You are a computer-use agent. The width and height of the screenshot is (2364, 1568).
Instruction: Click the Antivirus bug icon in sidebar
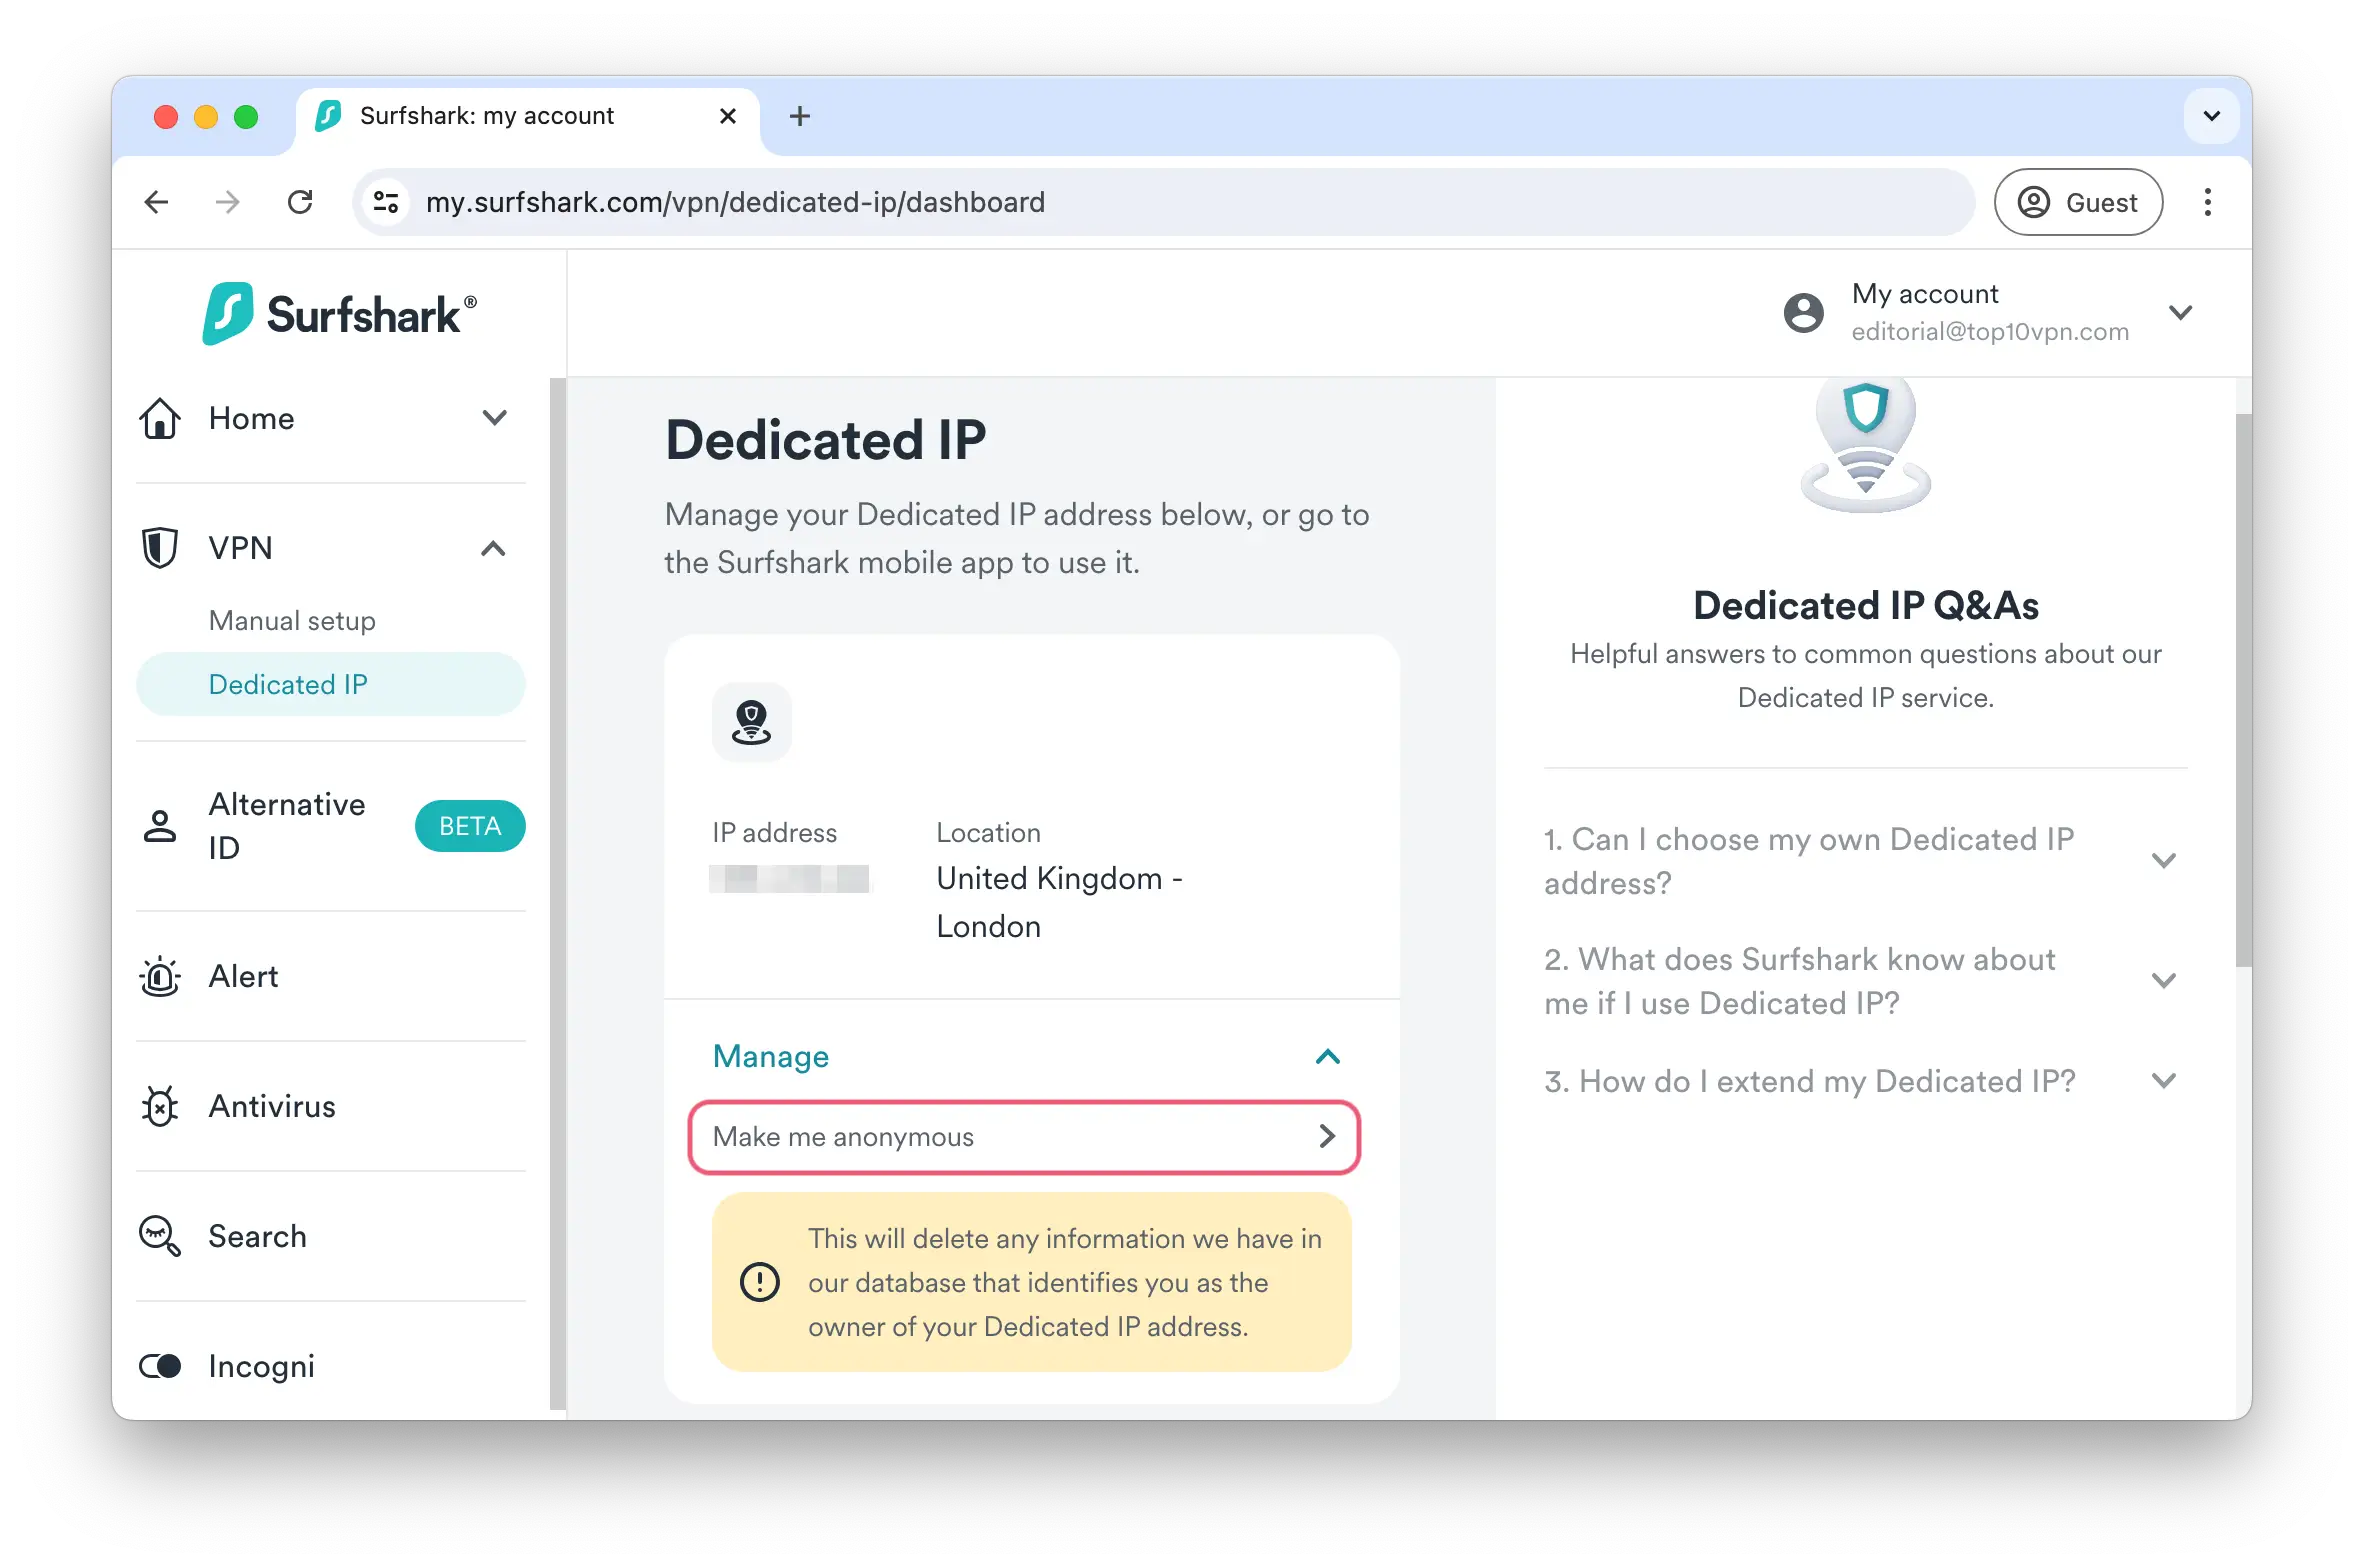(x=161, y=1106)
